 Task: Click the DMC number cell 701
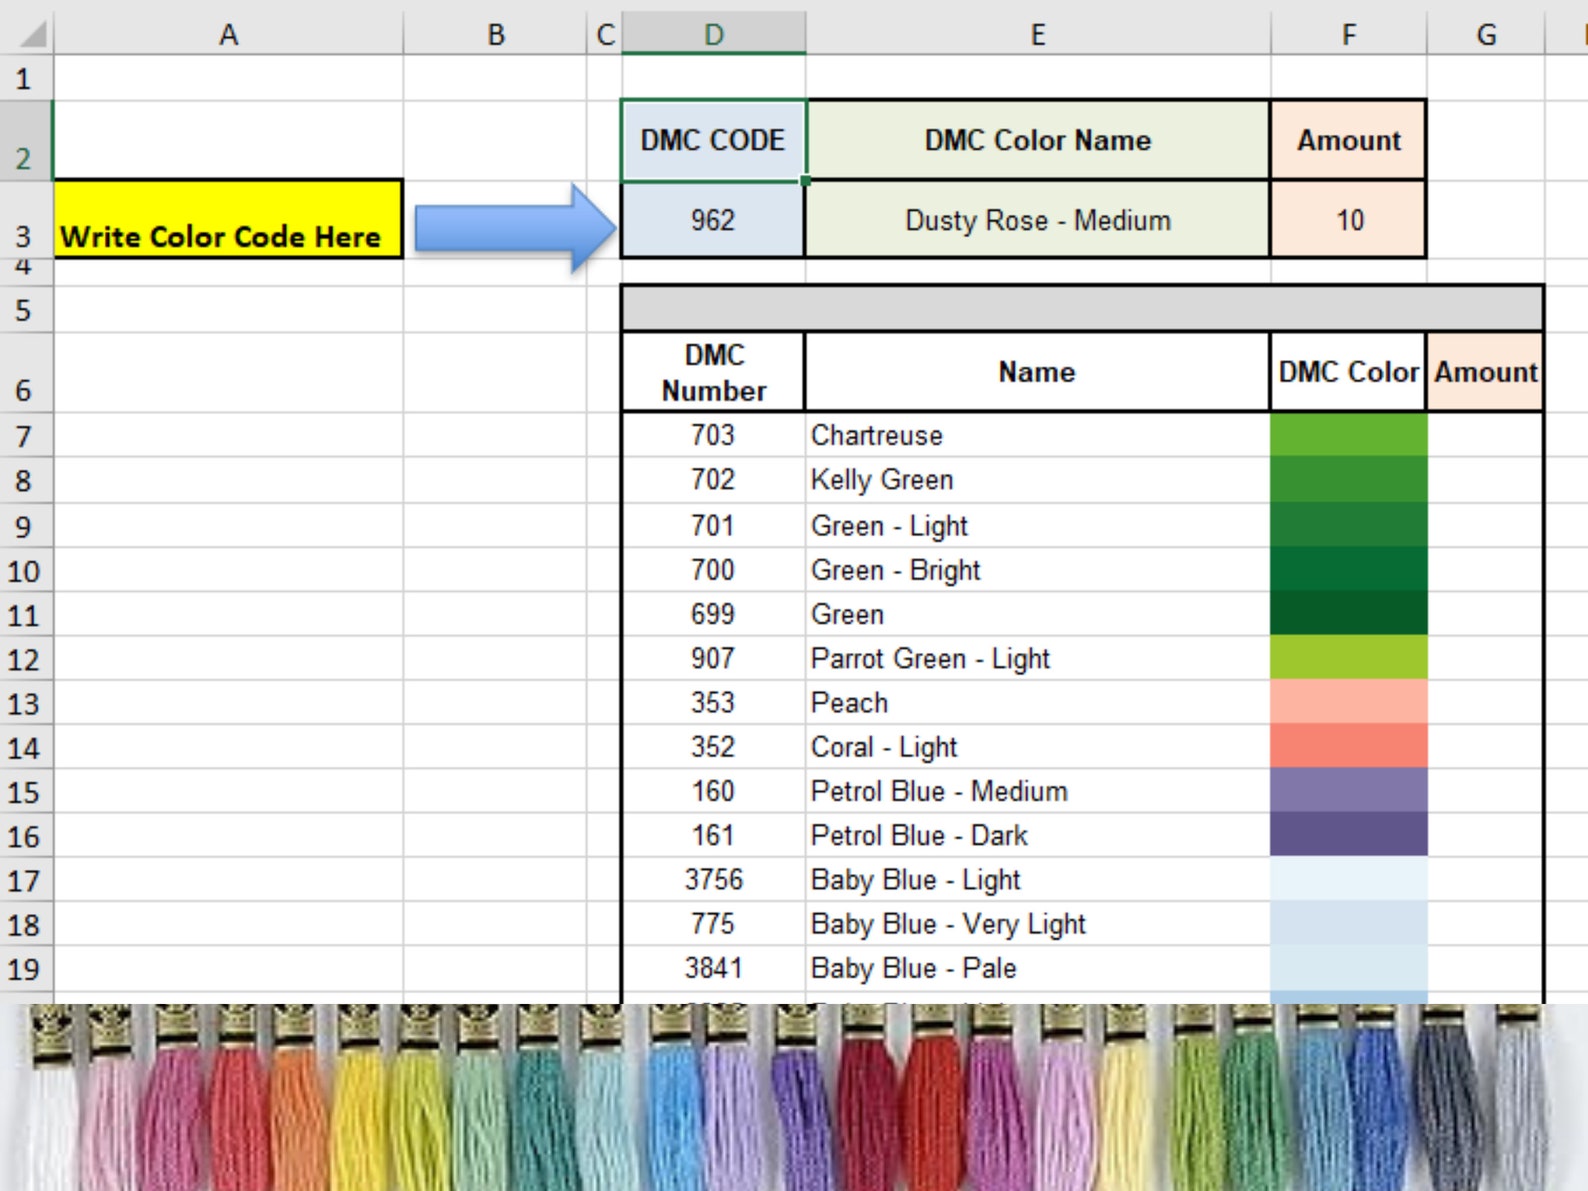(713, 525)
